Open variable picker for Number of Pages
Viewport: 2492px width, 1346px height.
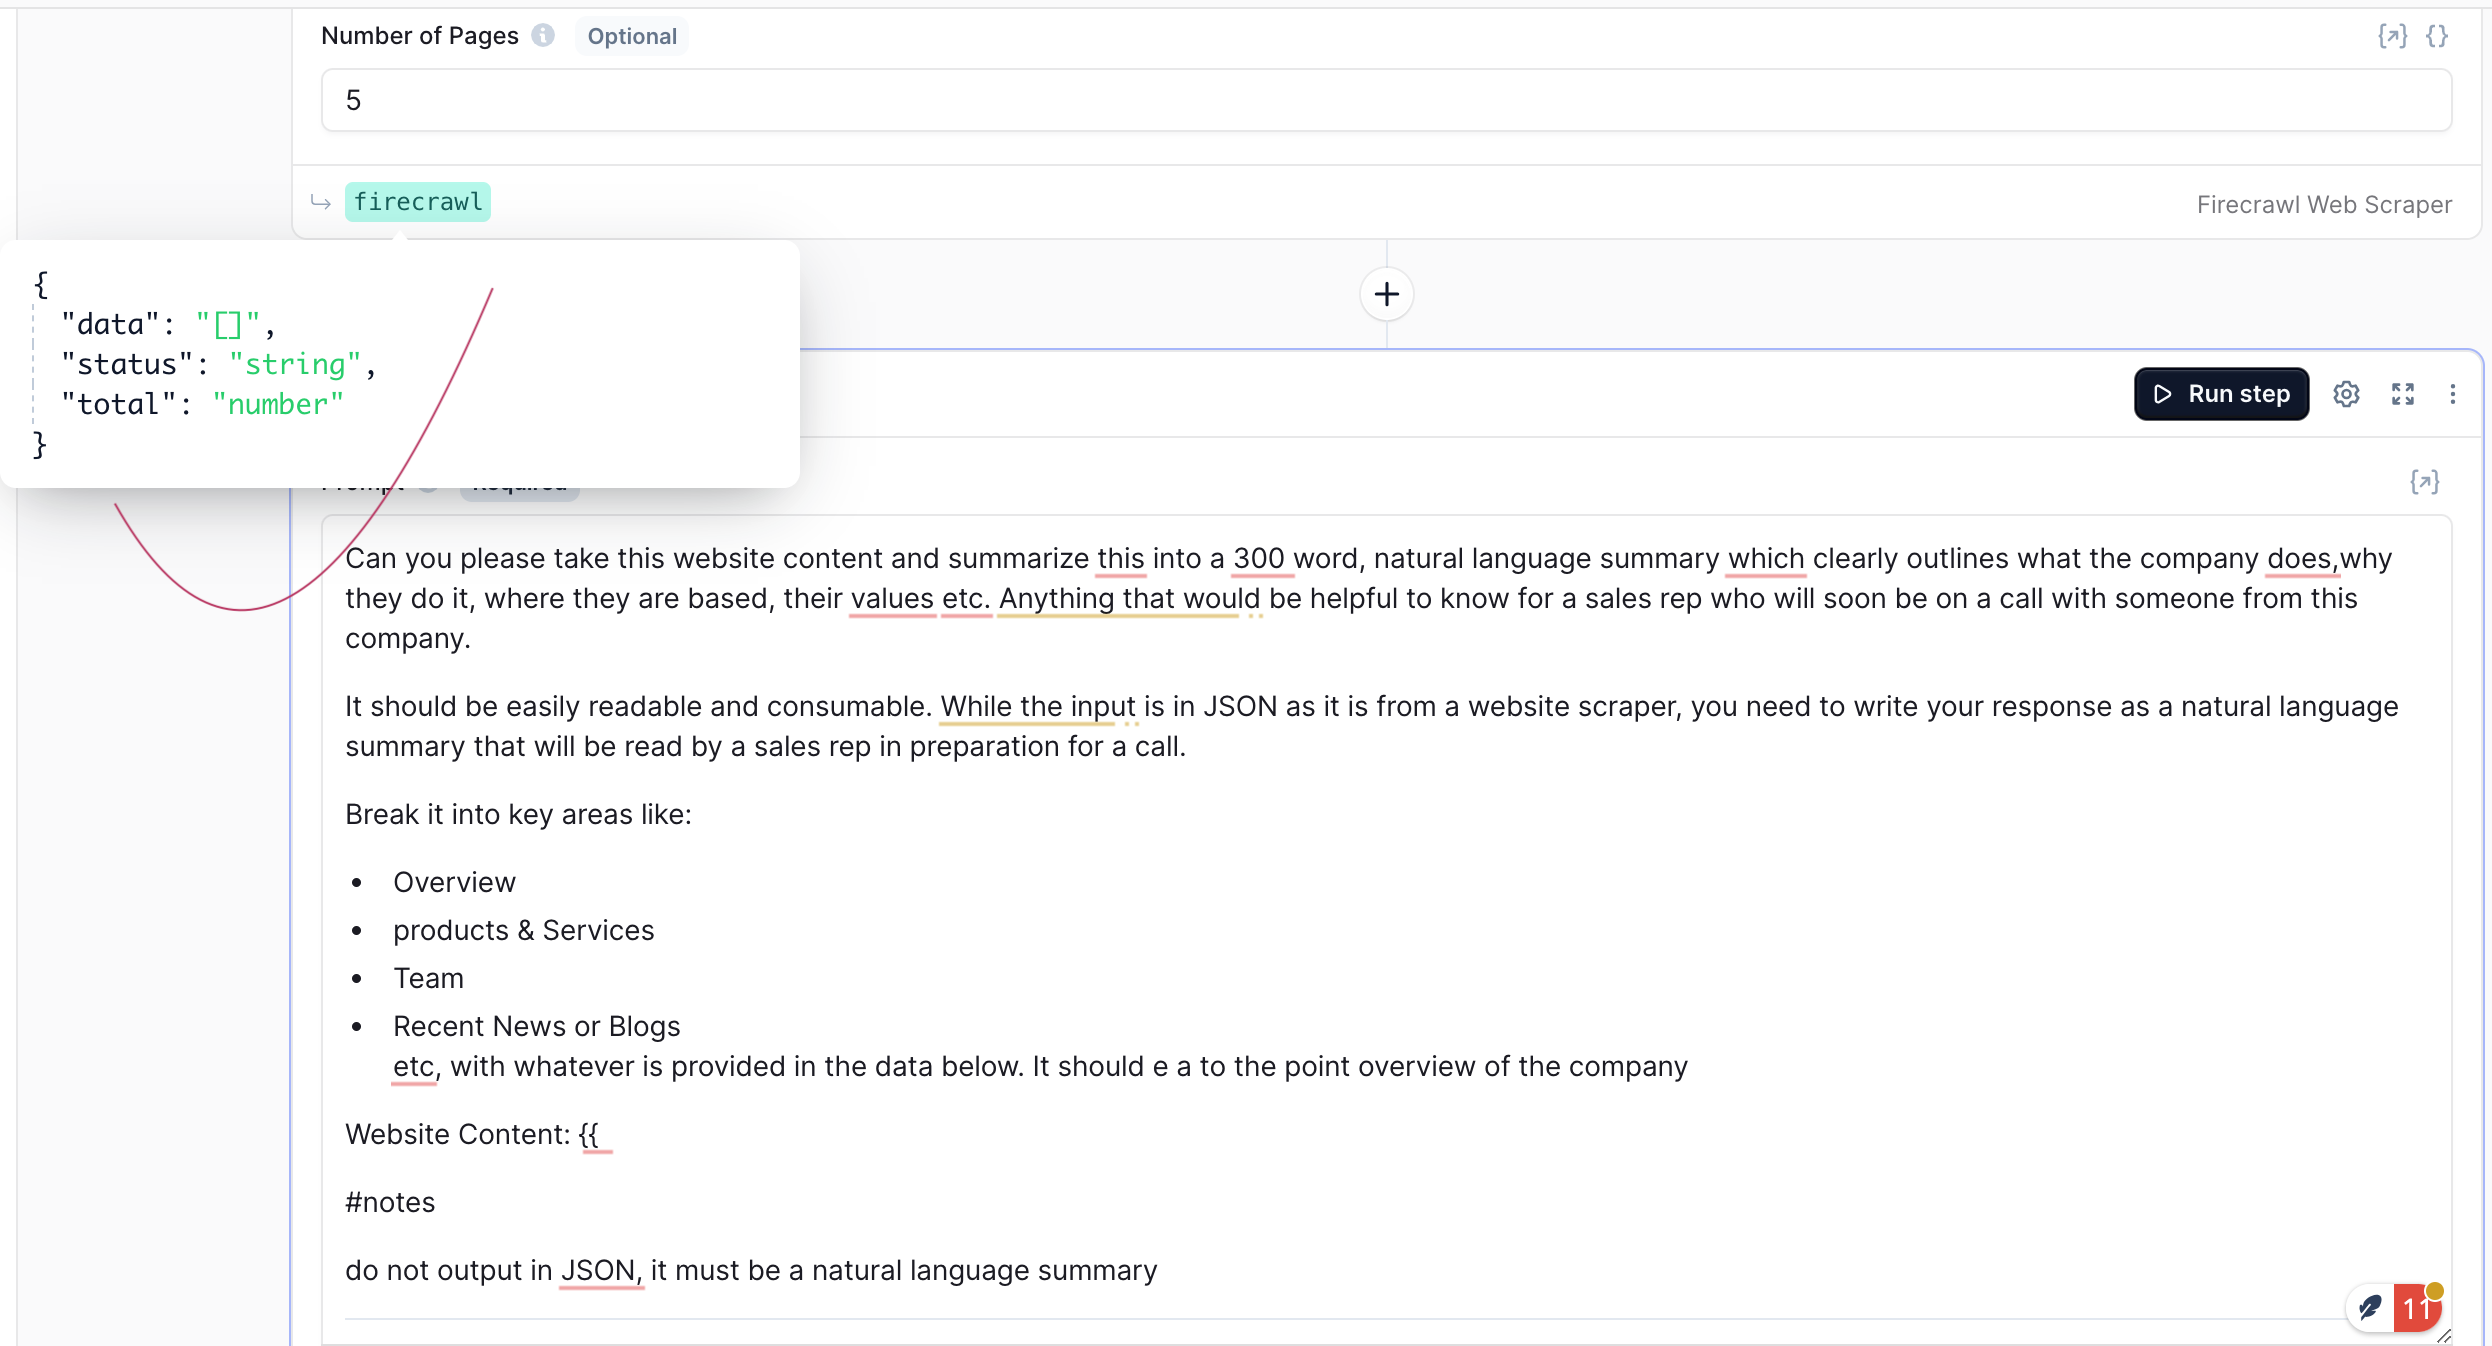[x=2392, y=36]
